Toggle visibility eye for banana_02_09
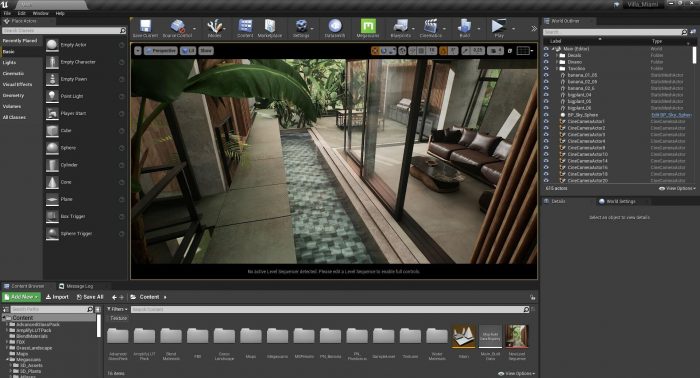 click(546, 82)
